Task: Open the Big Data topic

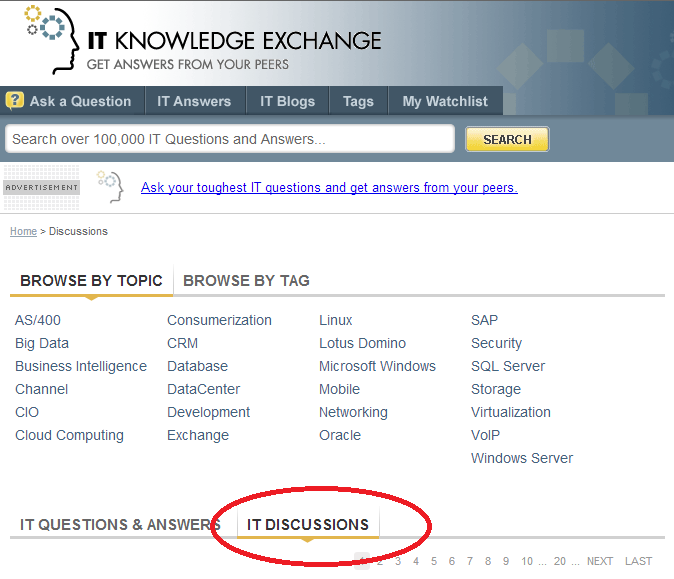Action: coord(42,343)
